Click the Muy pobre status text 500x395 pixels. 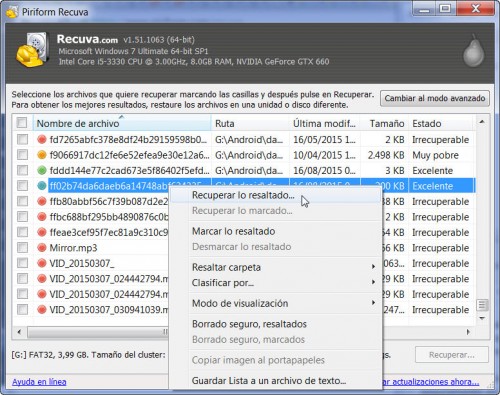[x=435, y=155]
